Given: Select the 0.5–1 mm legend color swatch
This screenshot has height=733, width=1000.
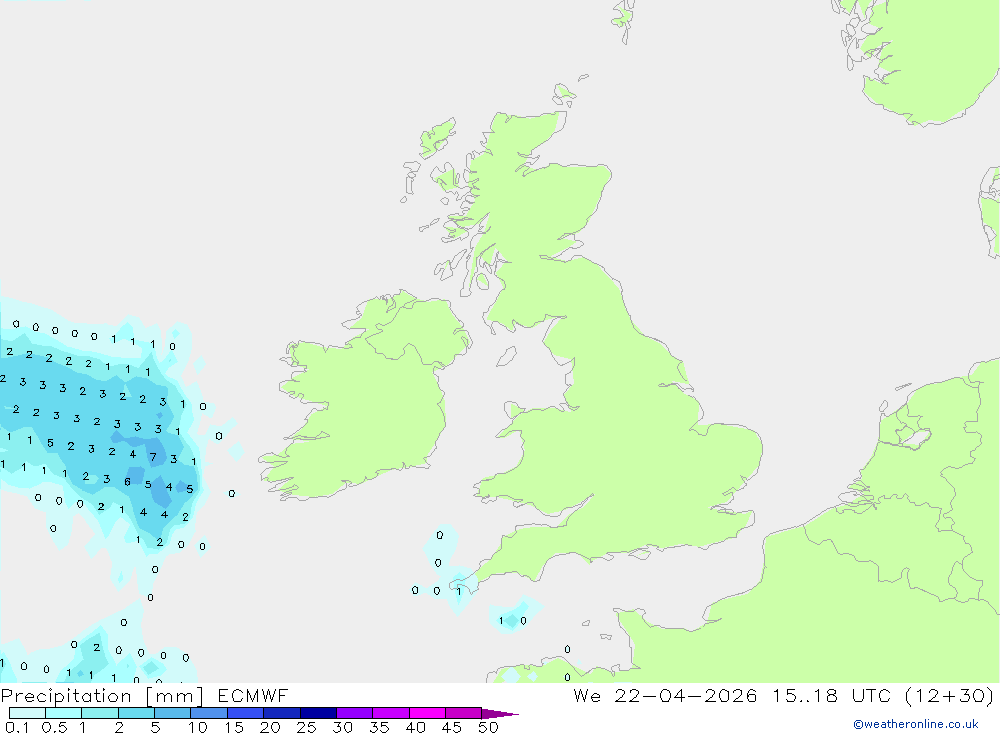Looking at the screenshot, I should [64, 713].
